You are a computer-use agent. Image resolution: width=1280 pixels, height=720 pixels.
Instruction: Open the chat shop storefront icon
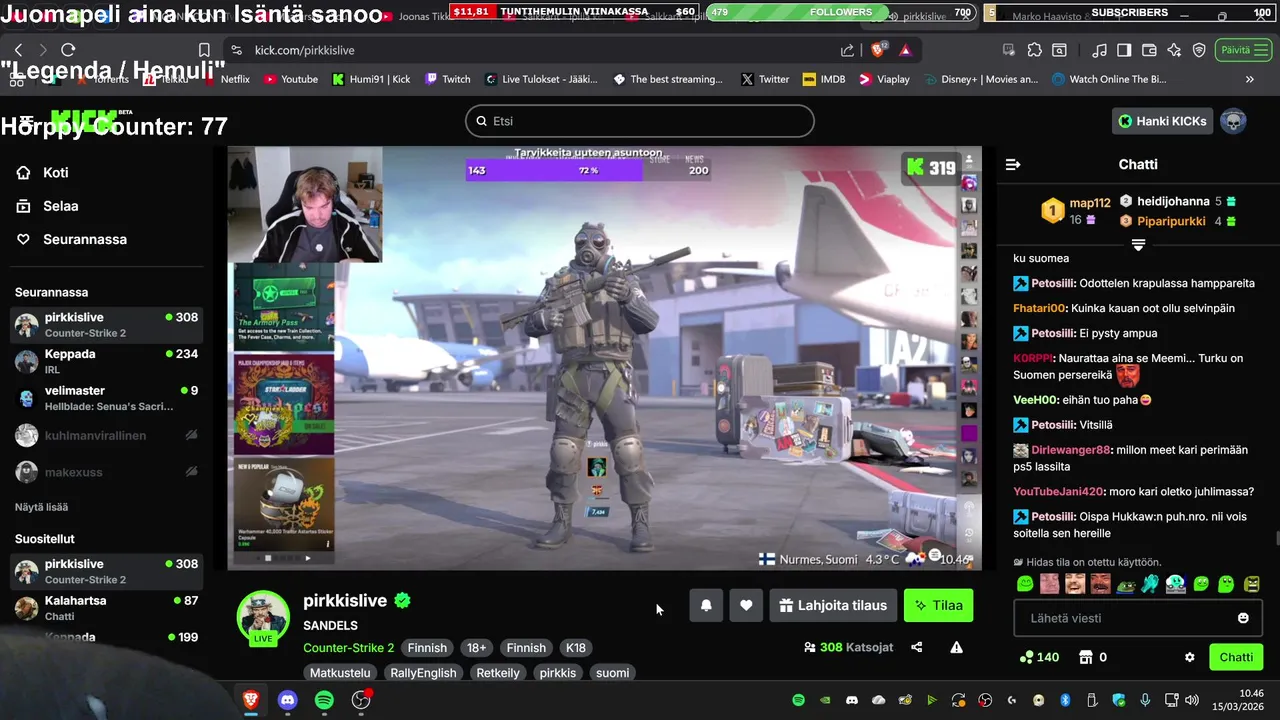tap(1085, 657)
